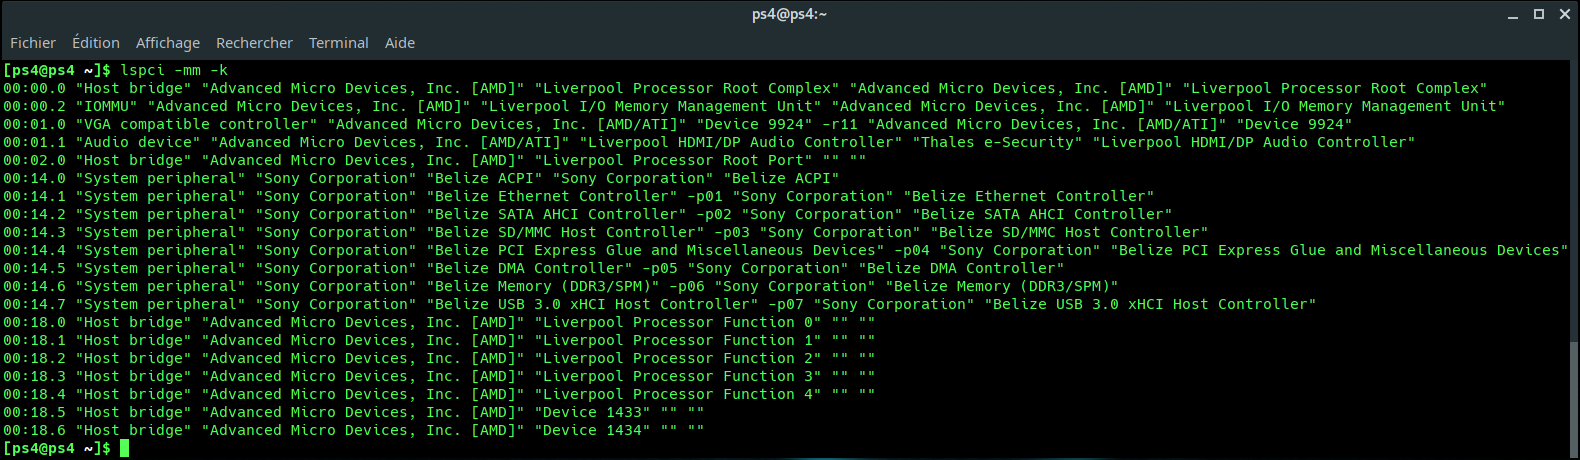Open the Terminal menu
Image resolution: width=1580 pixels, height=460 pixels.
point(338,43)
